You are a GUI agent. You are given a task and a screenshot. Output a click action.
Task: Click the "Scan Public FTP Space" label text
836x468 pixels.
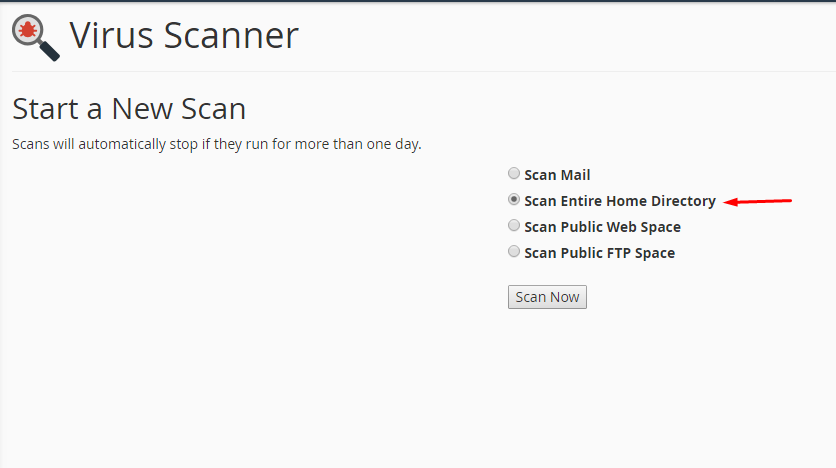(x=599, y=253)
